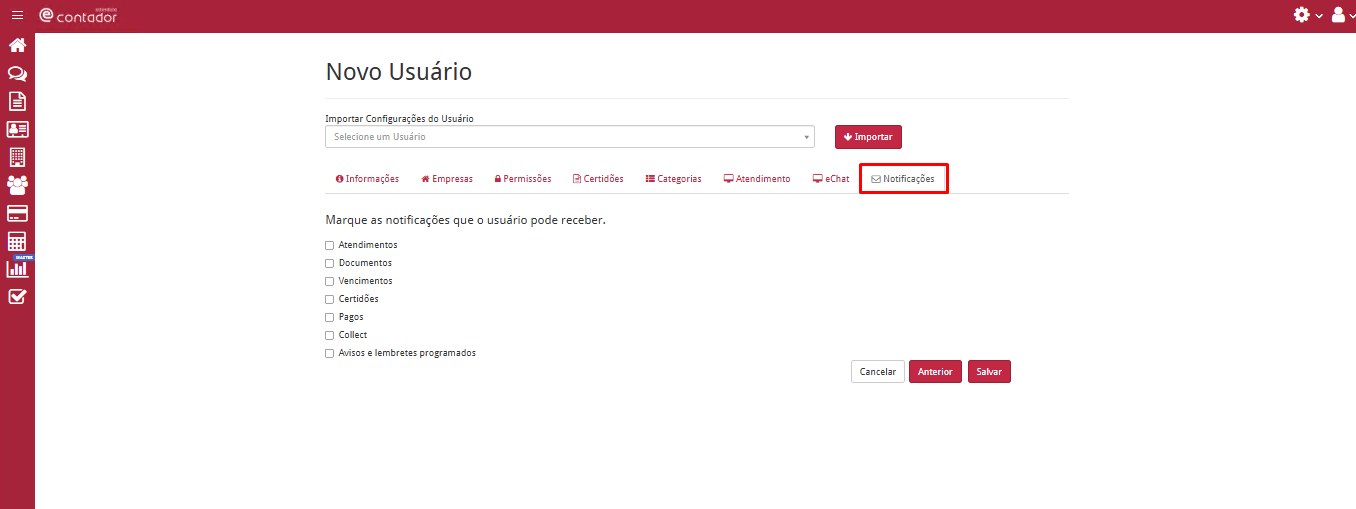Check the Certidões notification checkbox
Screen dimensions: 1356x509
[330, 299]
